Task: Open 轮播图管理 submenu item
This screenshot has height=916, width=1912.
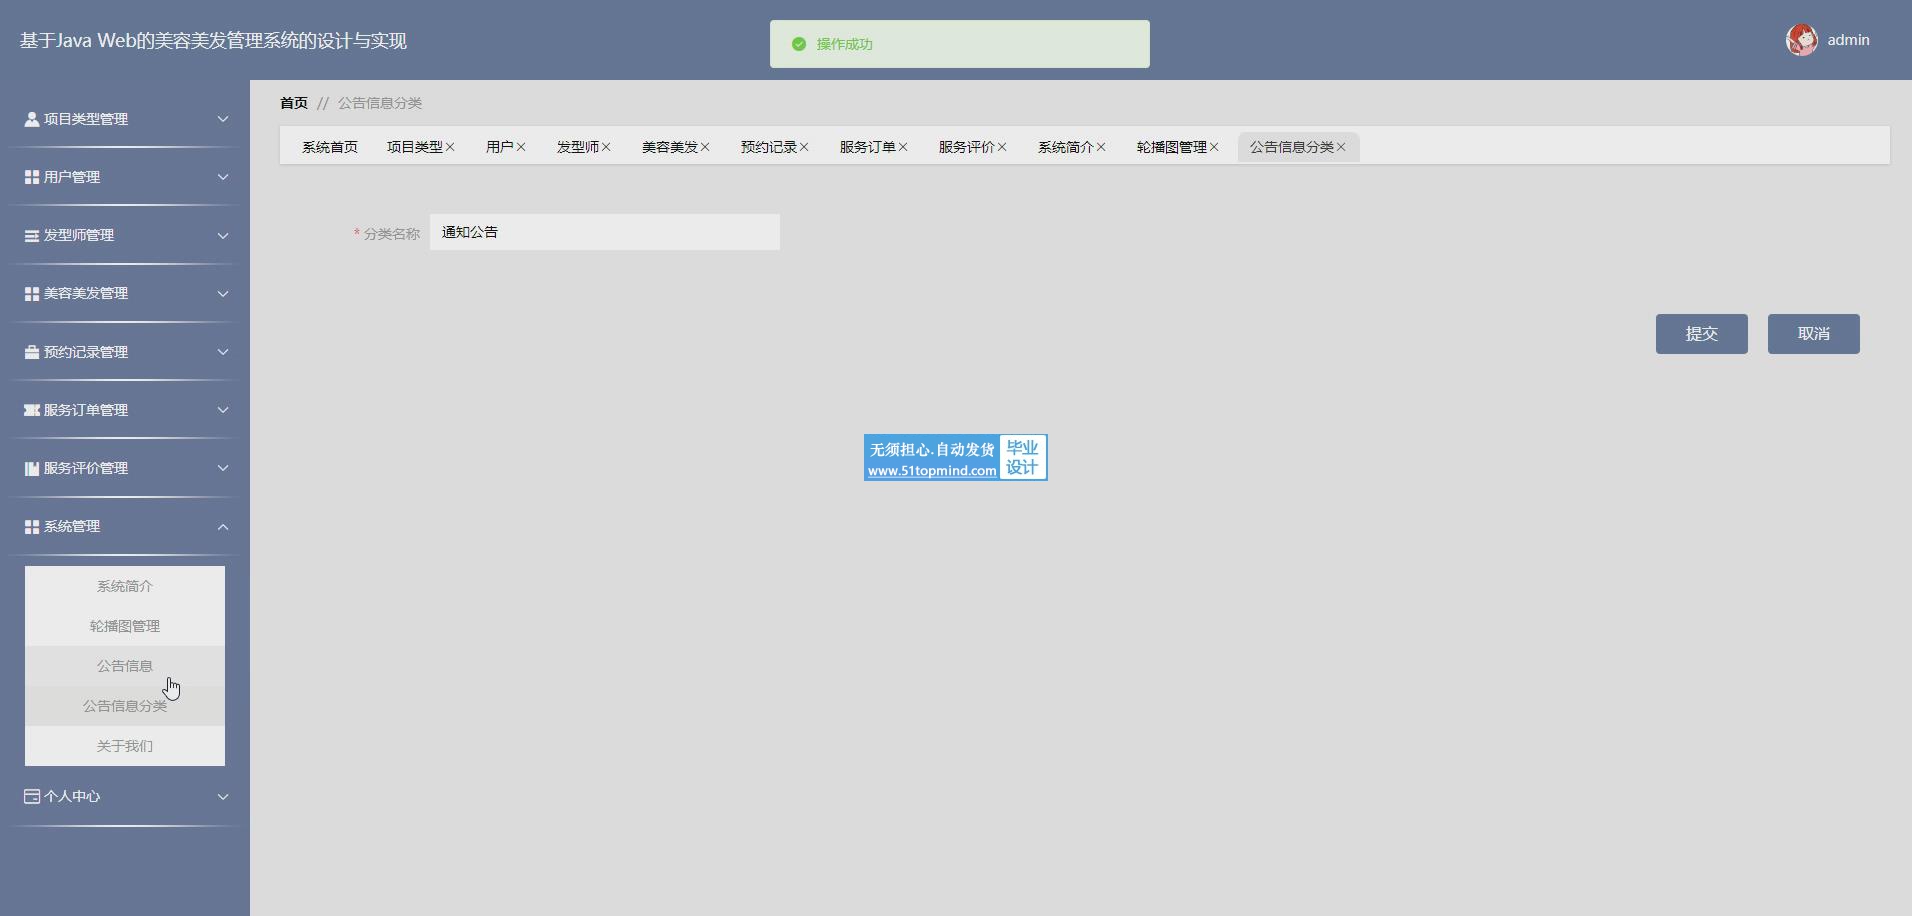Action: pos(125,626)
